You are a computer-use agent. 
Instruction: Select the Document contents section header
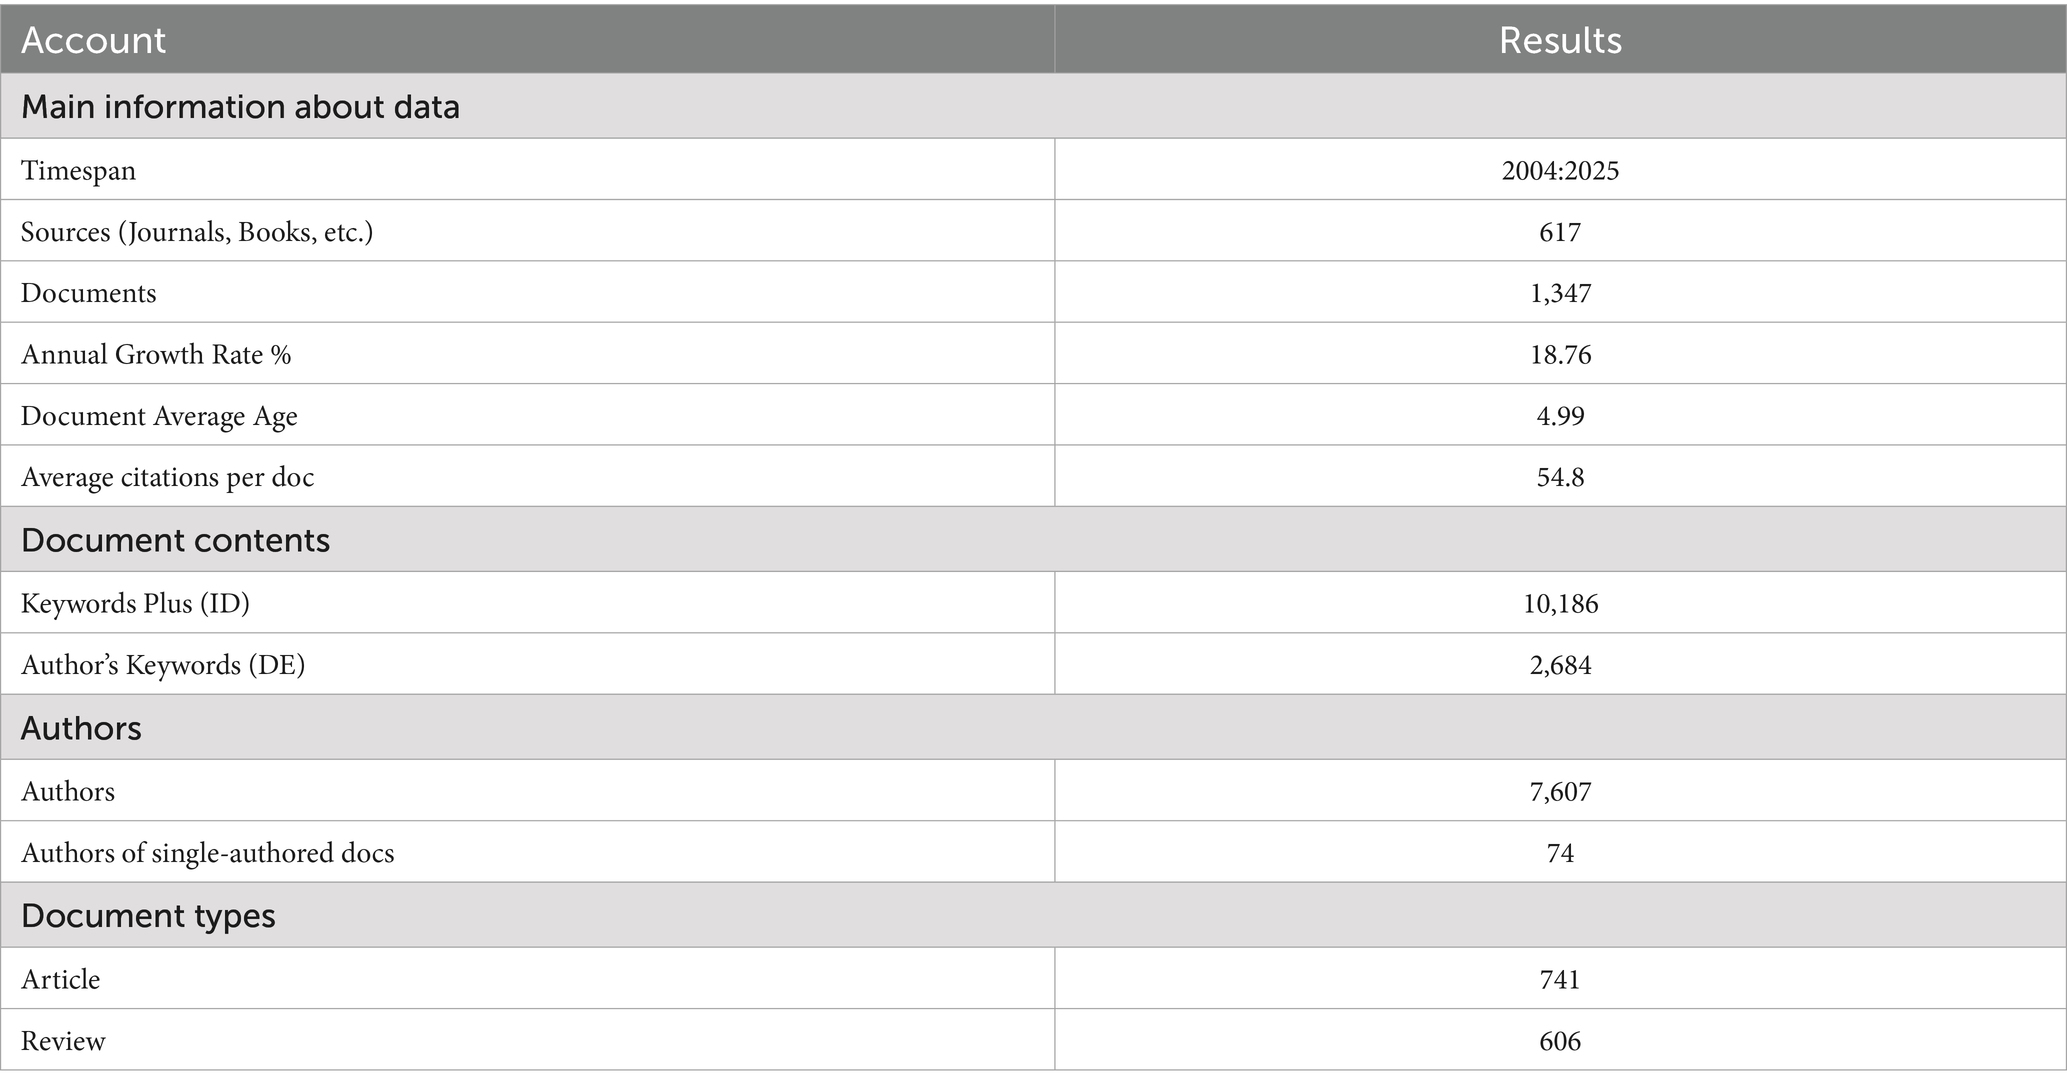(x=175, y=540)
